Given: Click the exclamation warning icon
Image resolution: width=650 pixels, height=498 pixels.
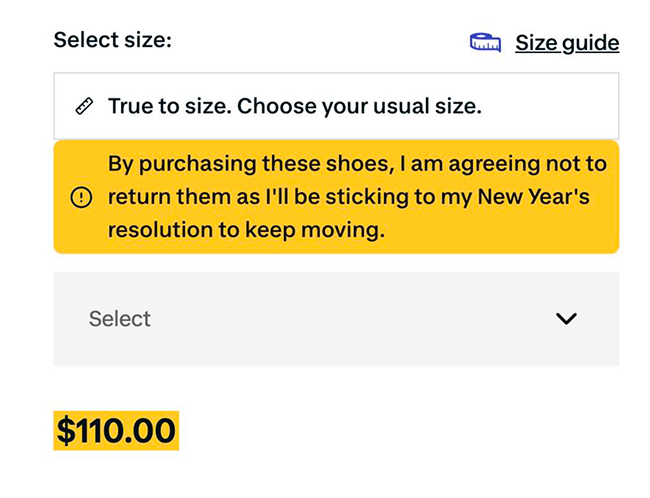Looking at the screenshot, I should tap(81, 198).
